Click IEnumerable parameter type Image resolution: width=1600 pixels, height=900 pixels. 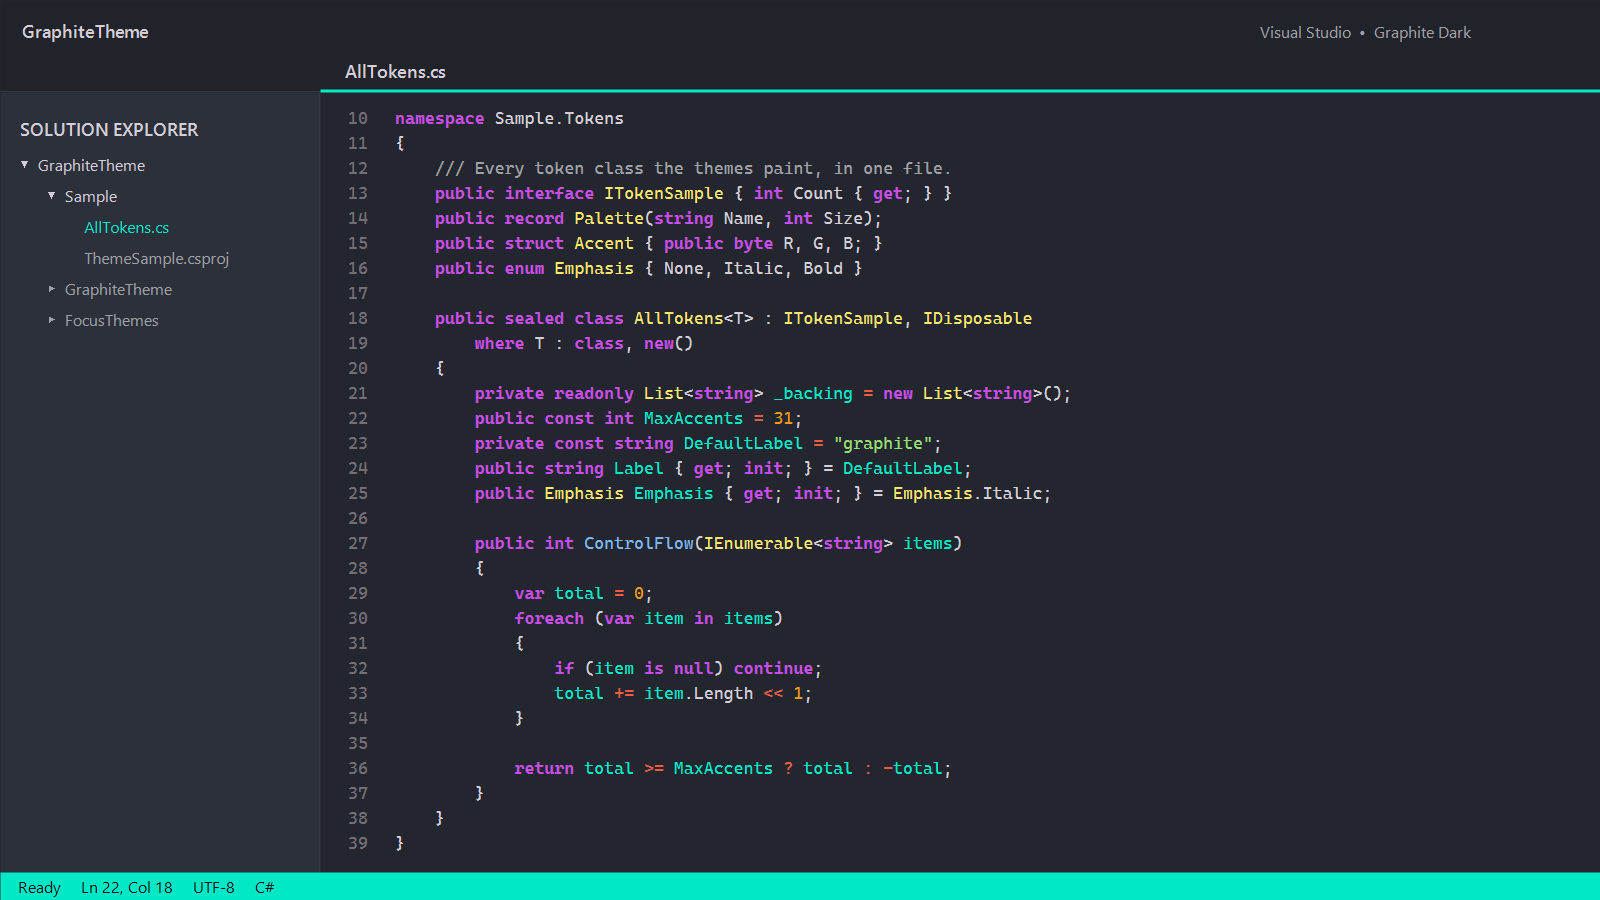pyautogui.click(x=758, y=543)
